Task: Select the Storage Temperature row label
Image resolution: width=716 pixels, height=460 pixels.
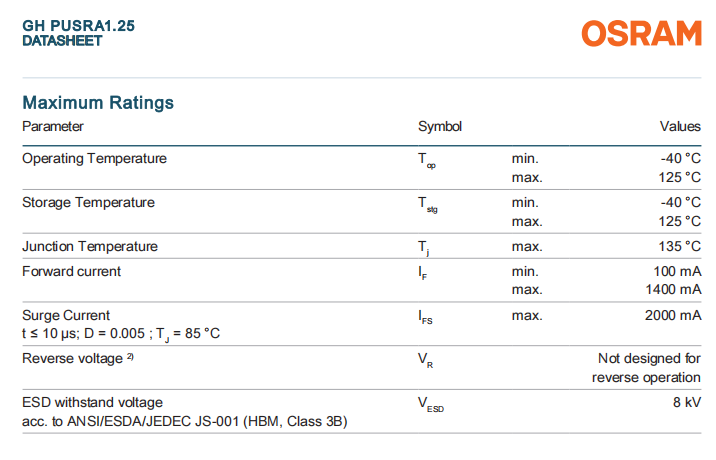Action: 88,202
